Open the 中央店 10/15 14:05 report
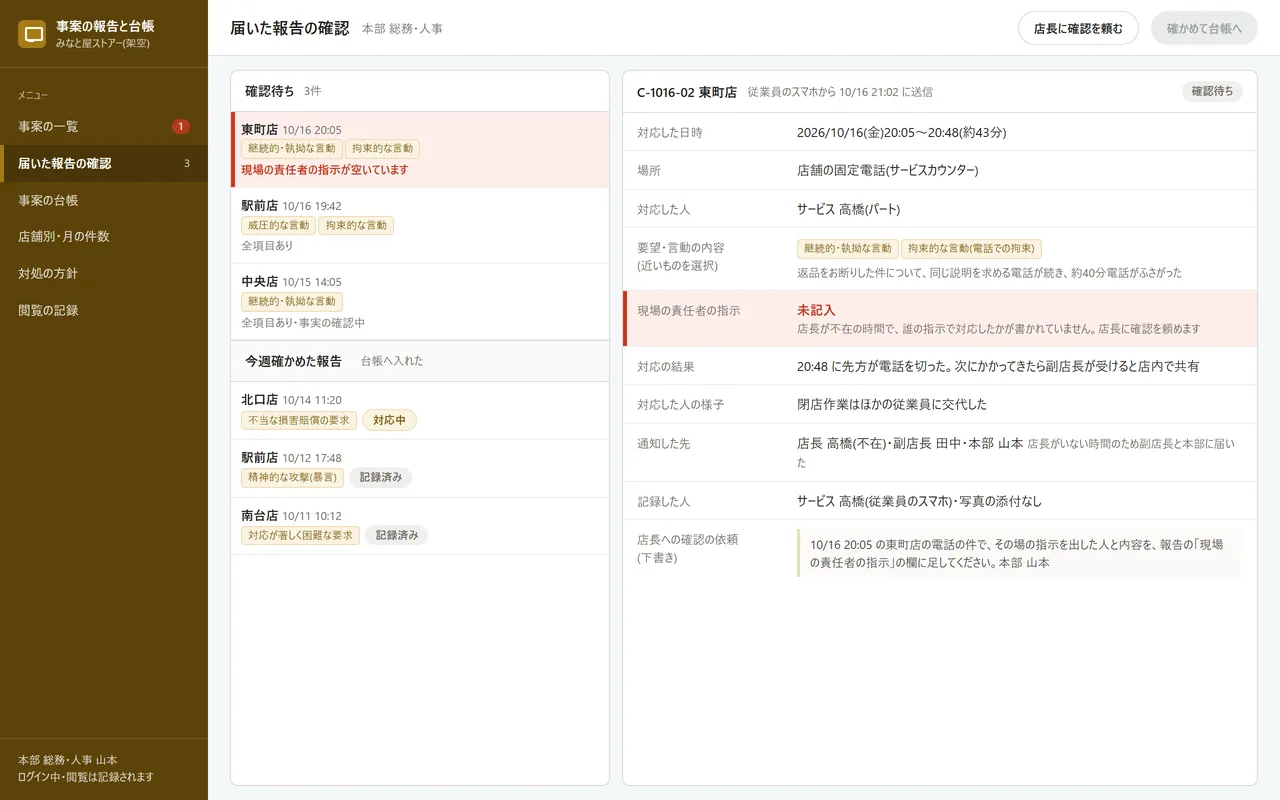Screen dimensions: 1280x800 pos(420,302)
